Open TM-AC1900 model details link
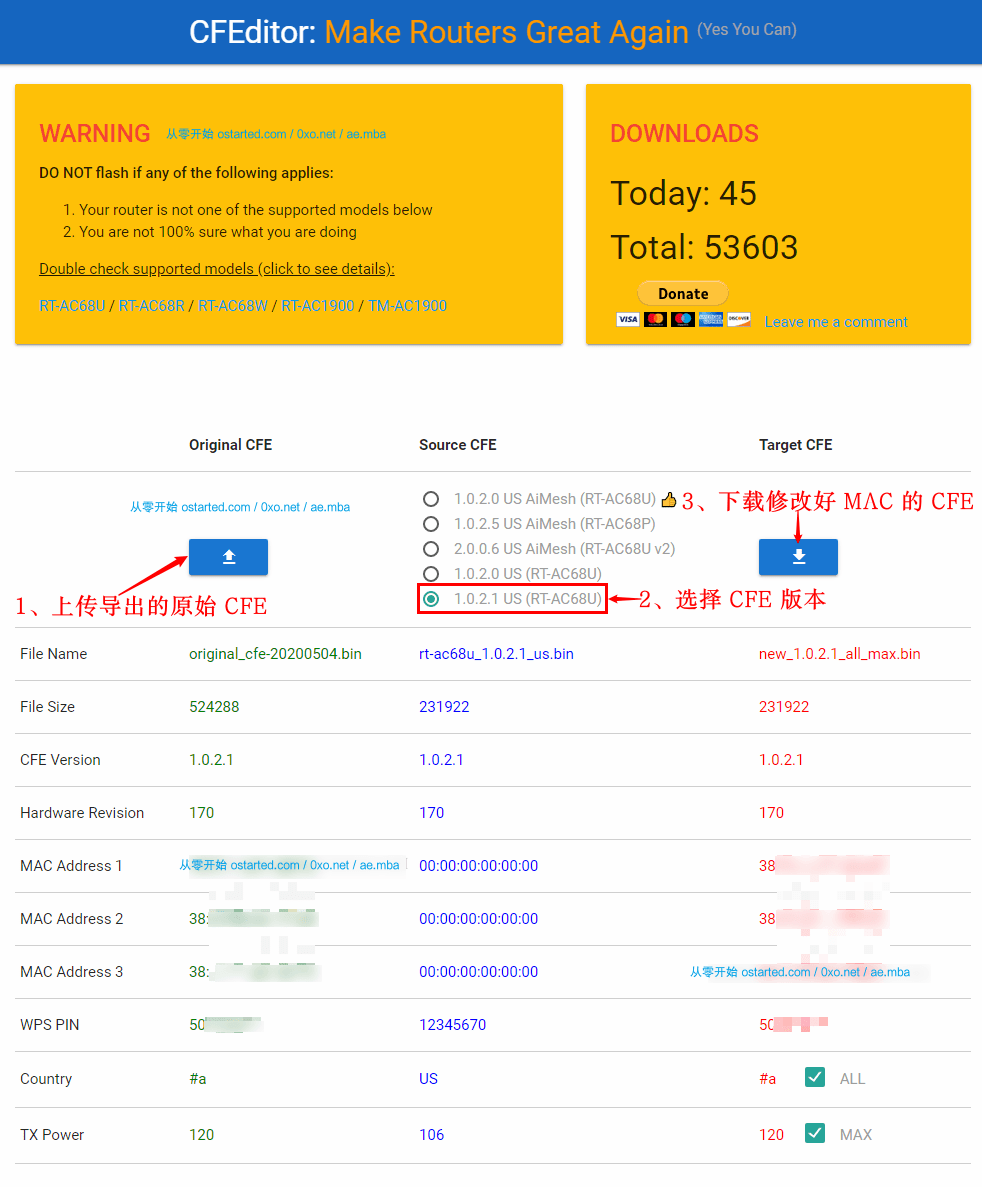 pyautogui.click(x=407, y=306)
